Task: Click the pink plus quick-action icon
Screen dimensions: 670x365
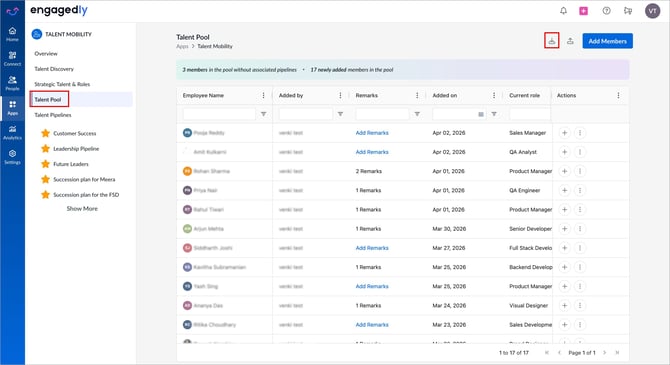Action: point(583,11)
